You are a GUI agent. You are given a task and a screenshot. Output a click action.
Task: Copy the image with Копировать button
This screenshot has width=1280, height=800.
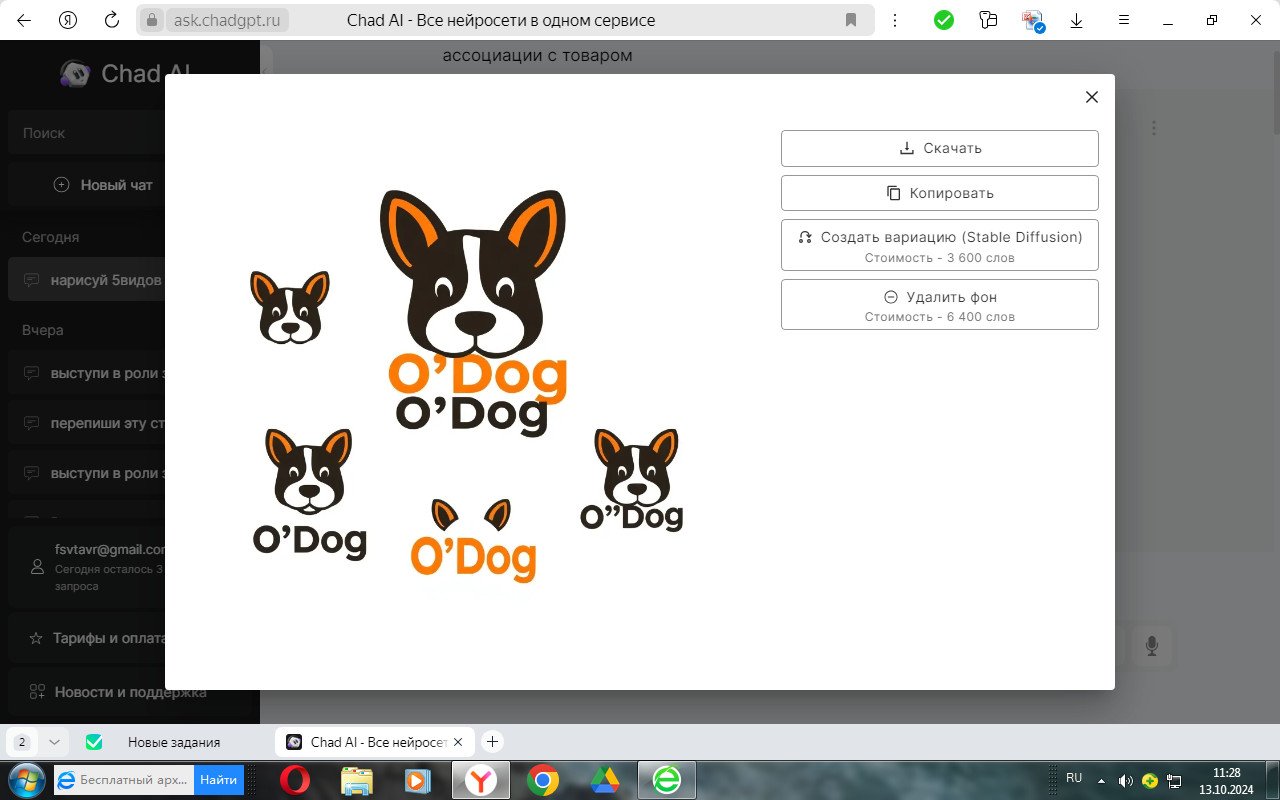pyautogui.click(x=939, y=193)
